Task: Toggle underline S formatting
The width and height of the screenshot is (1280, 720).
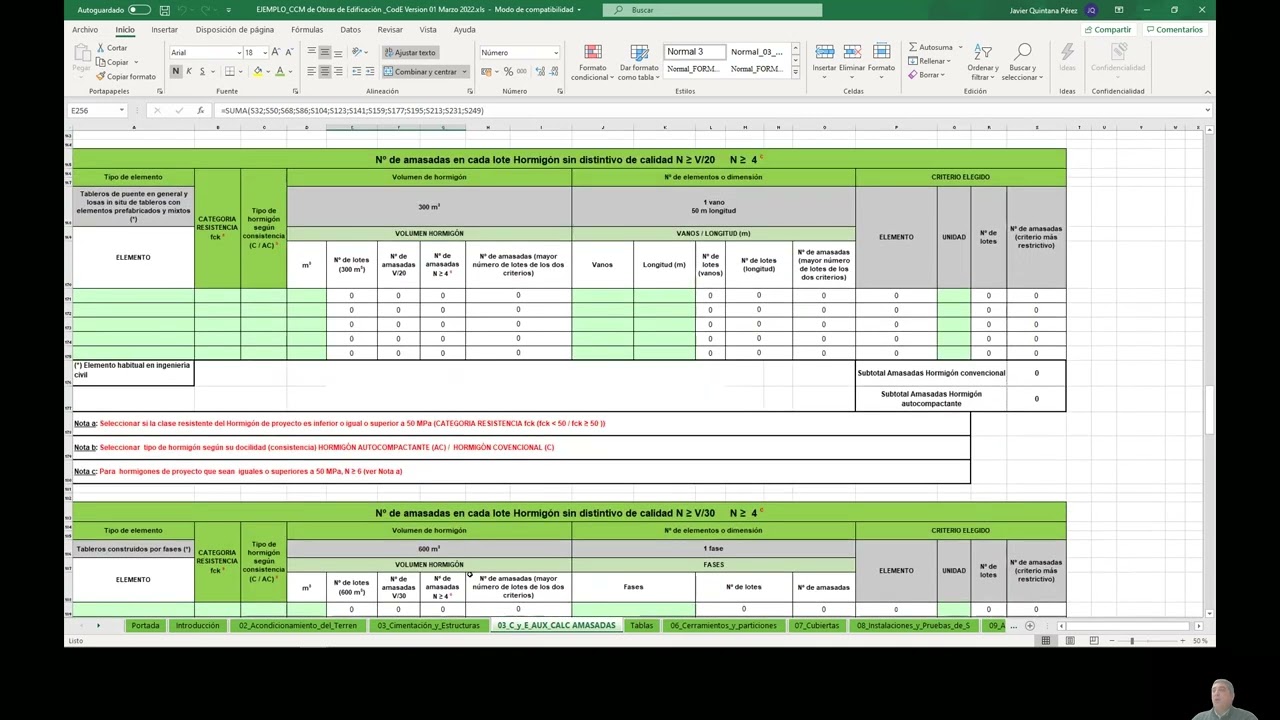Action: (x=201, y=71)
